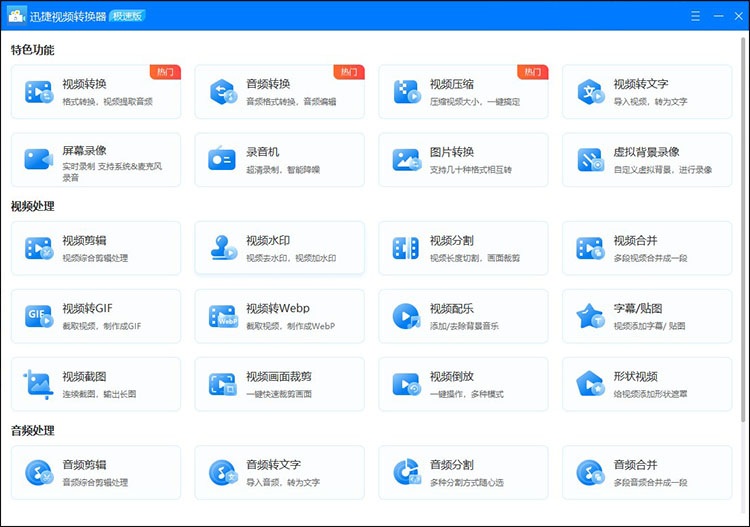Viewport: 750px width, 527px height.
Task: Click the text 多段音频合并成一段
Action: [x=651, y=482]
